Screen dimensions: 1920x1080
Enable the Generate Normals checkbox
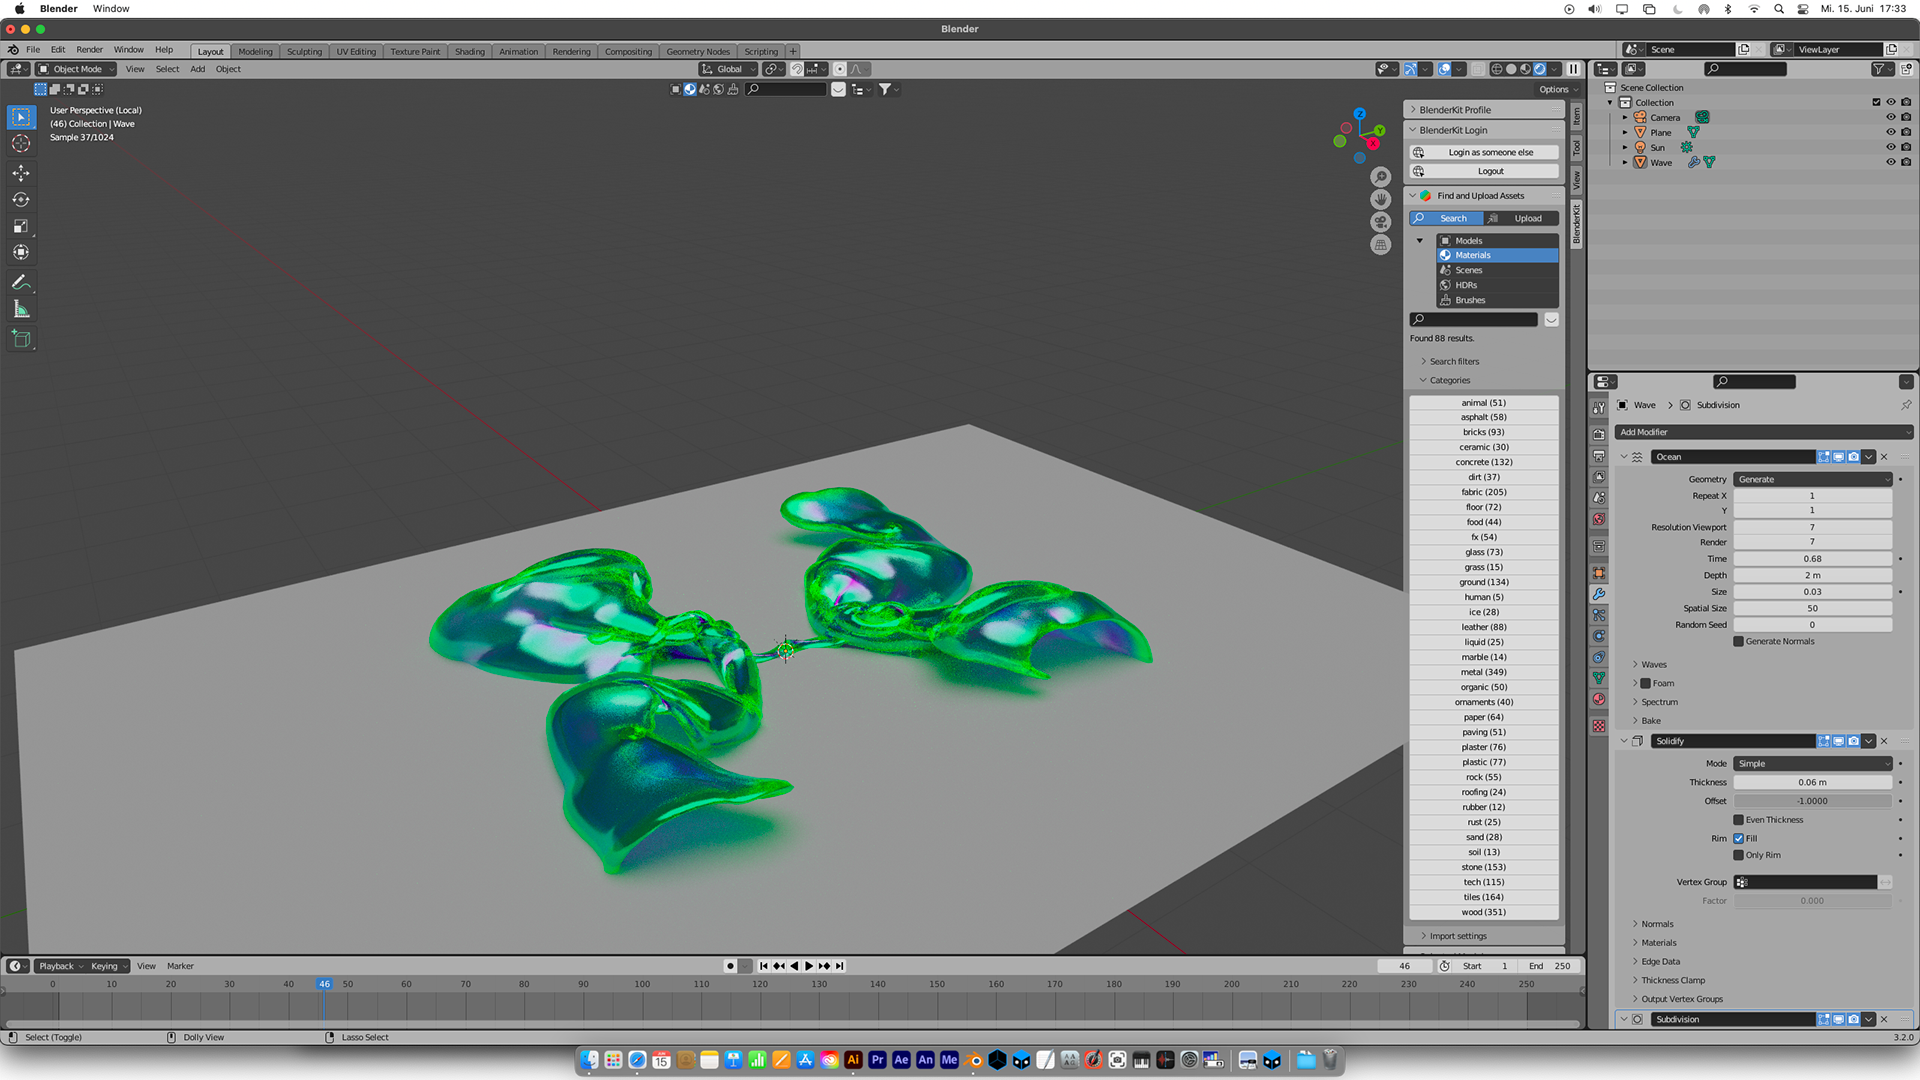(1738, 642)
